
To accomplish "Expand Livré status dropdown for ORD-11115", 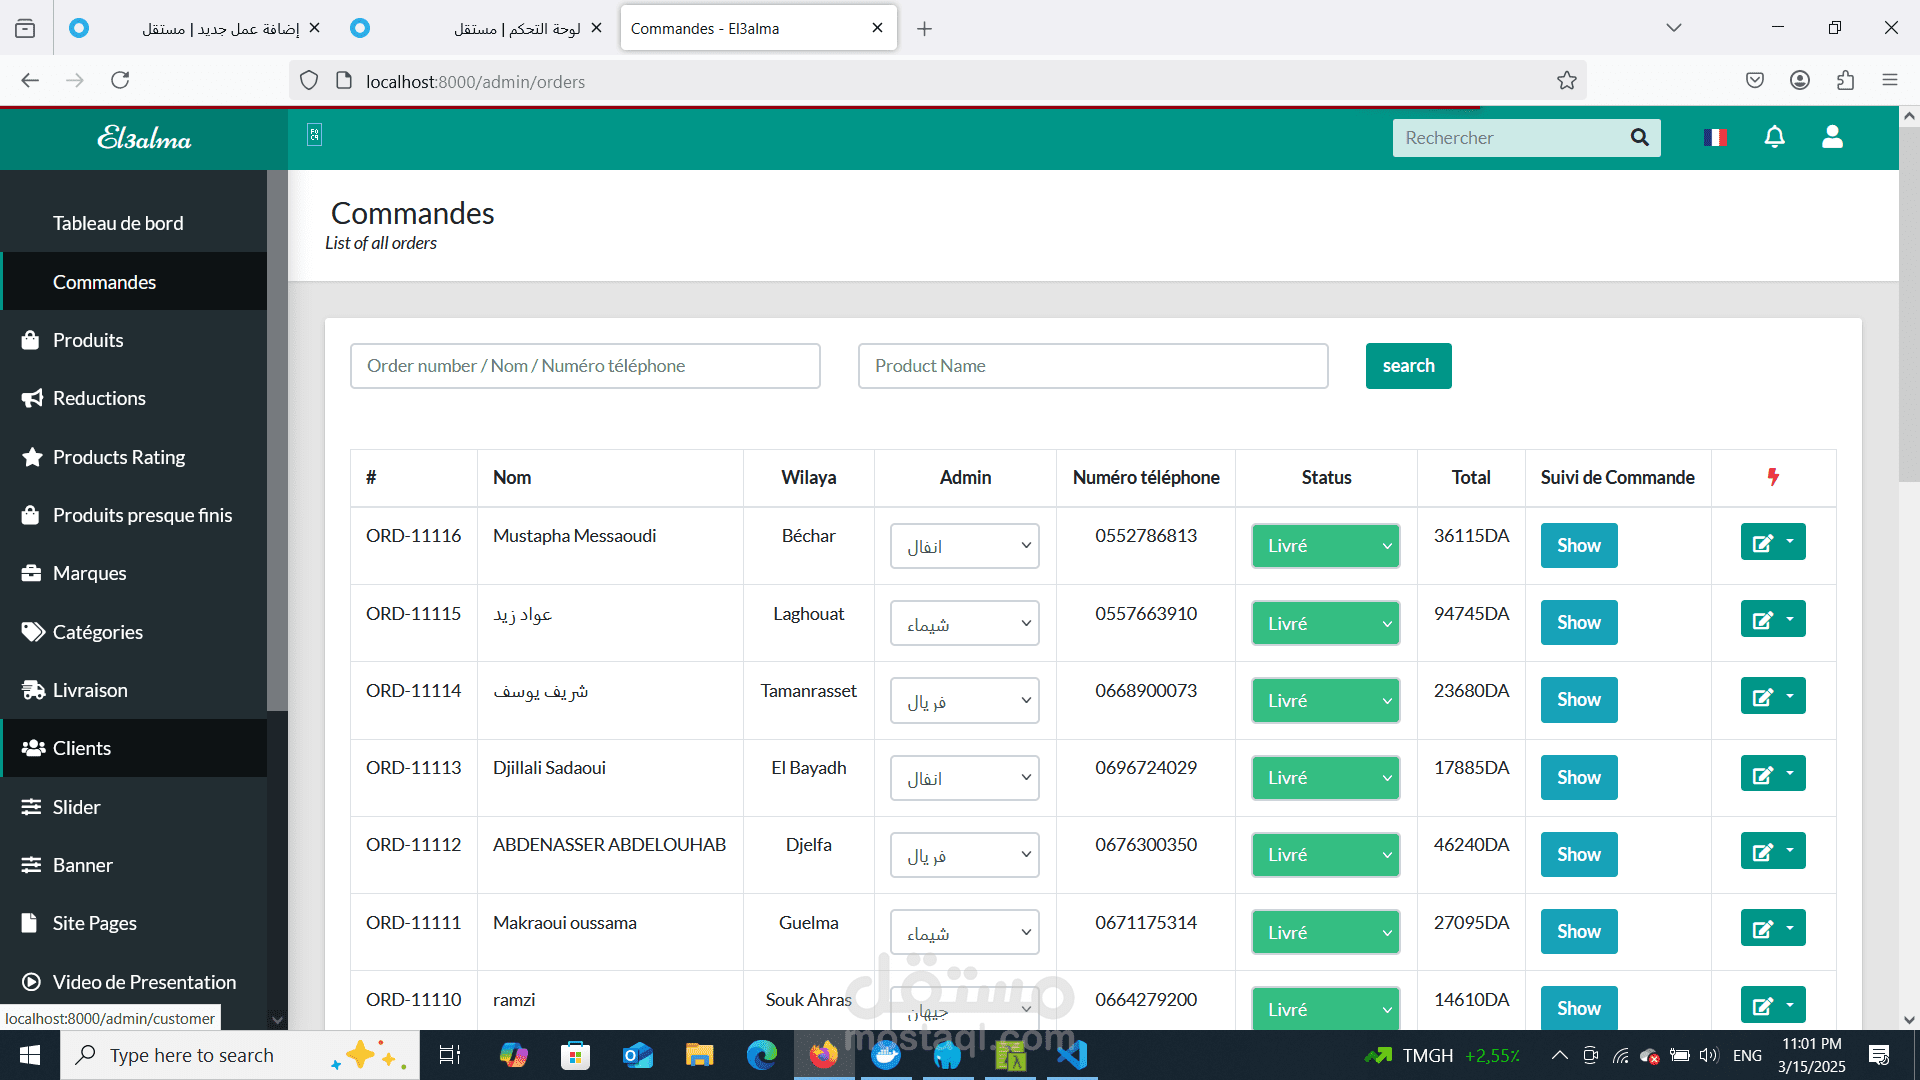I will [1325, 623].
